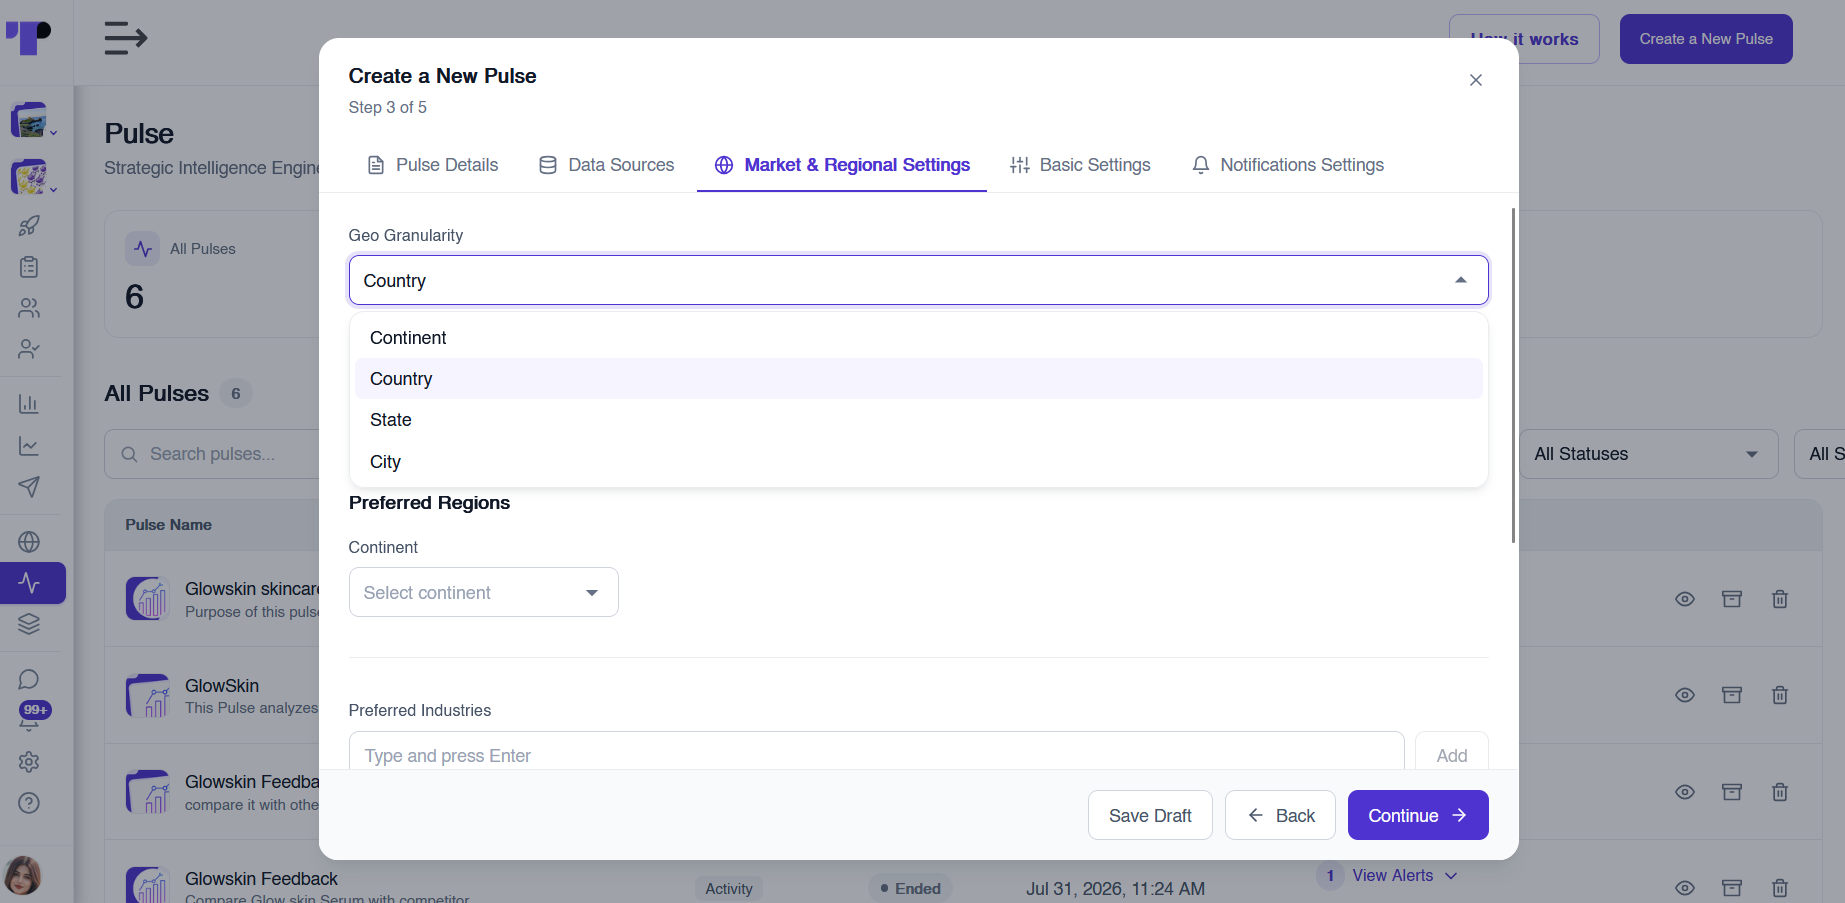Expand the sidebar with the arrow menu icon
Viewport: 1845px width, 903px height.
126,39
